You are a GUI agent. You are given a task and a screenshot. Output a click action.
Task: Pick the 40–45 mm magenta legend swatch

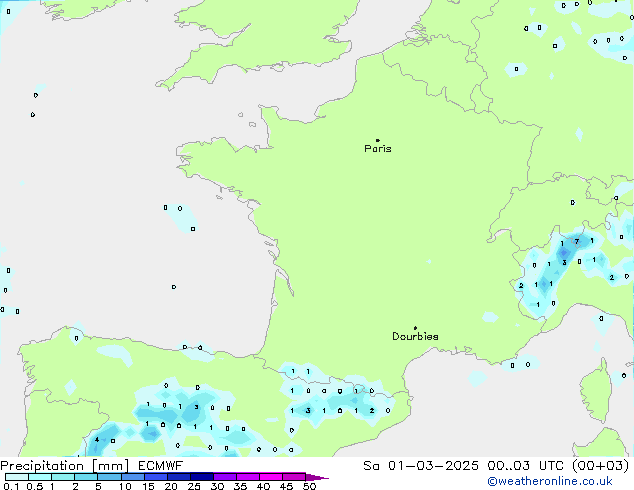271,477
